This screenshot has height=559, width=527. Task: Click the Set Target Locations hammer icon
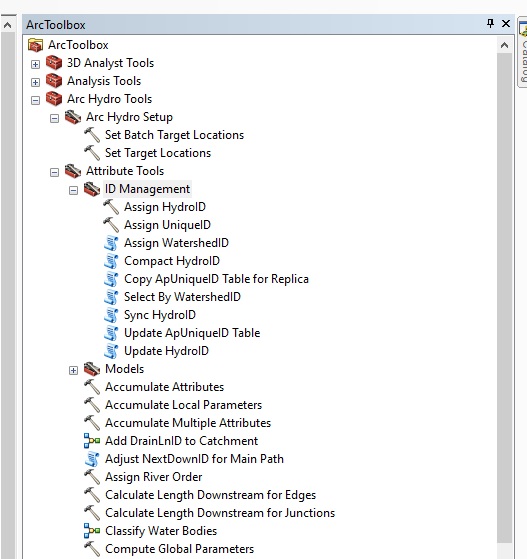92,153
